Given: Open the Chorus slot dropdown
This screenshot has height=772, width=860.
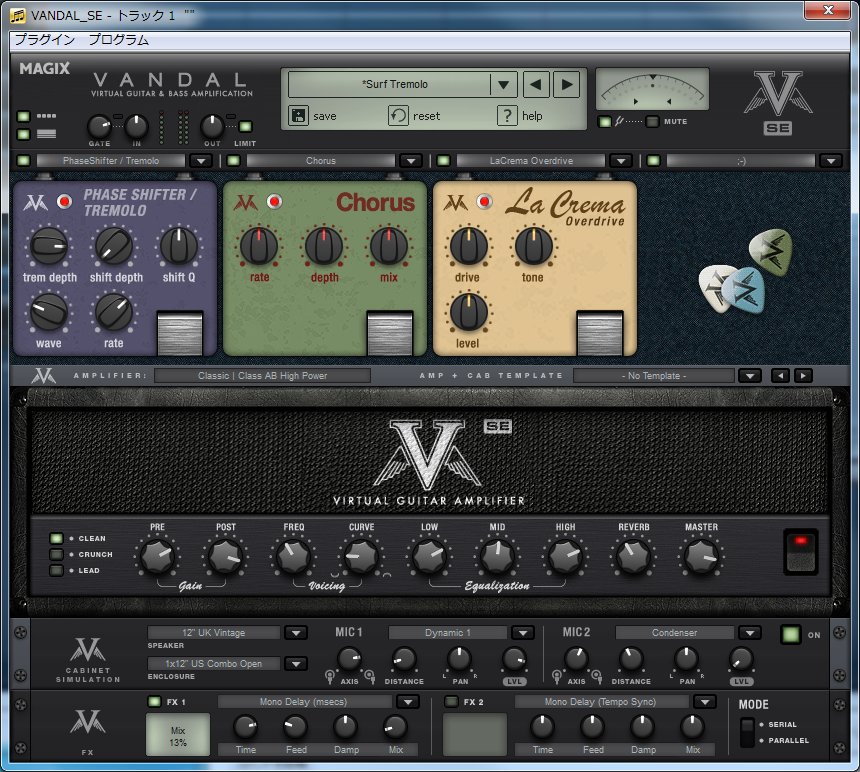Looking at the screenshot, I should [410, 161].
